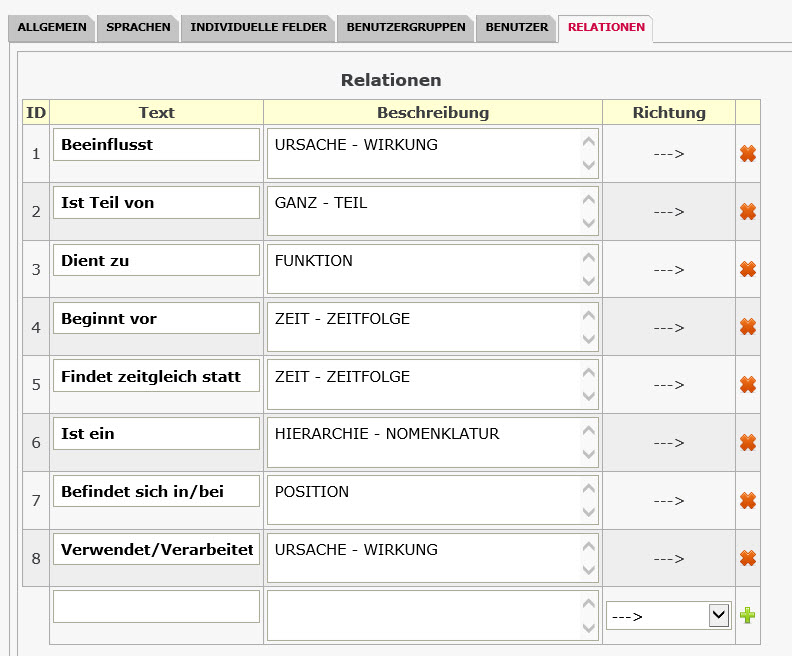The height and width of the screenshot is (656, 792).
Task: Click the empty new relation text field
Action: point(156,606)
